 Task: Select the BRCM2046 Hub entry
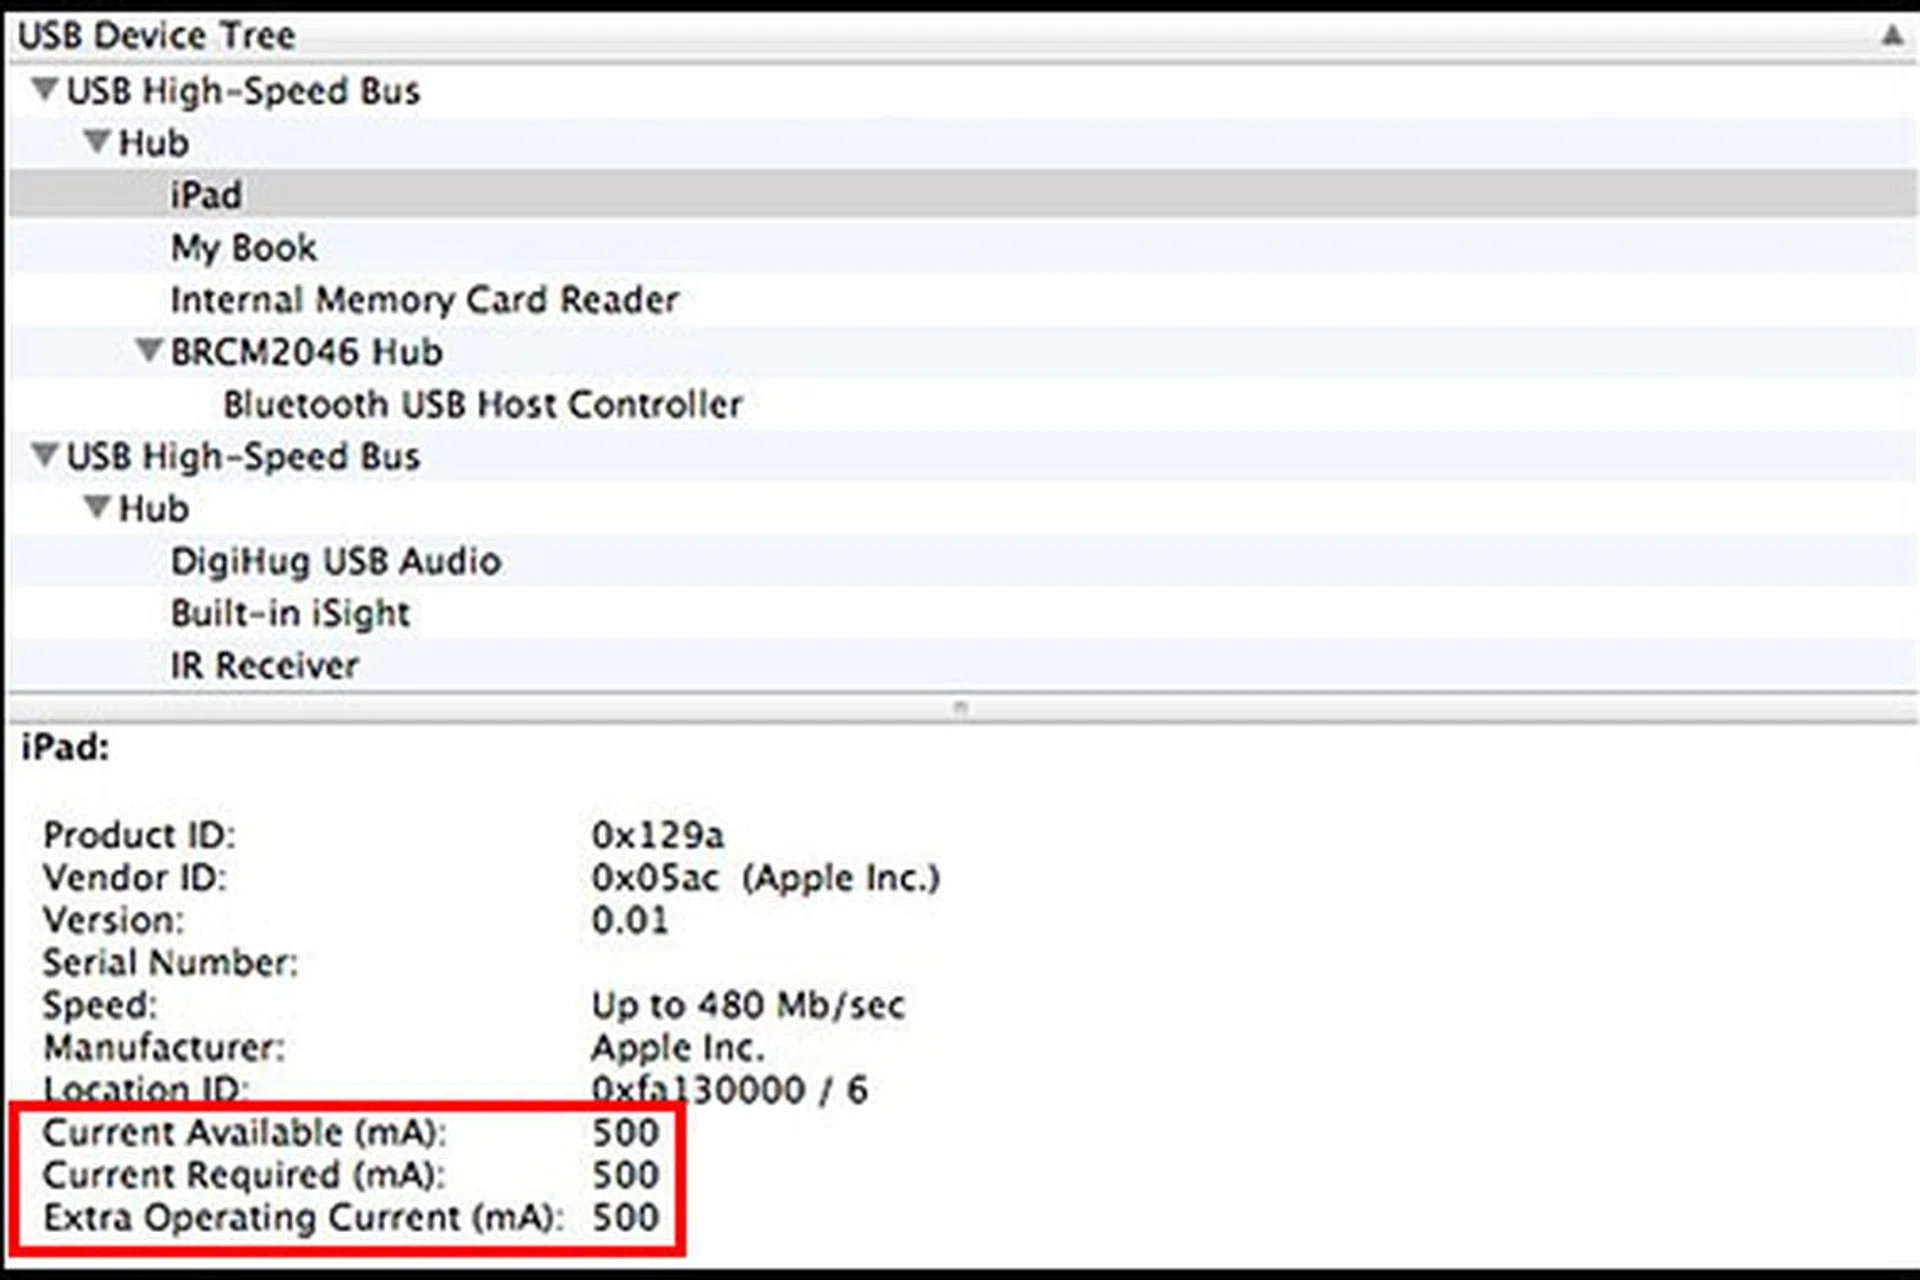click(306, 352)
